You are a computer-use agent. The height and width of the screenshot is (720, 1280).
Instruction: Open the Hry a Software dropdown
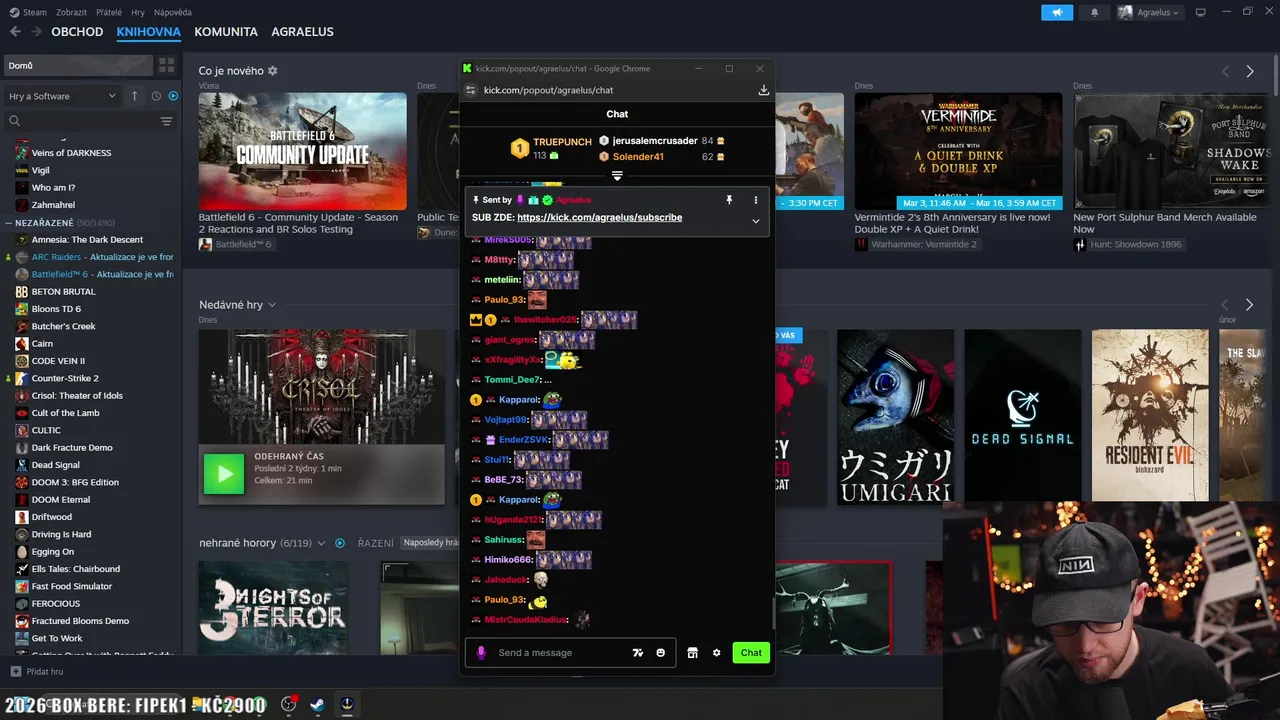pos(62,96)
